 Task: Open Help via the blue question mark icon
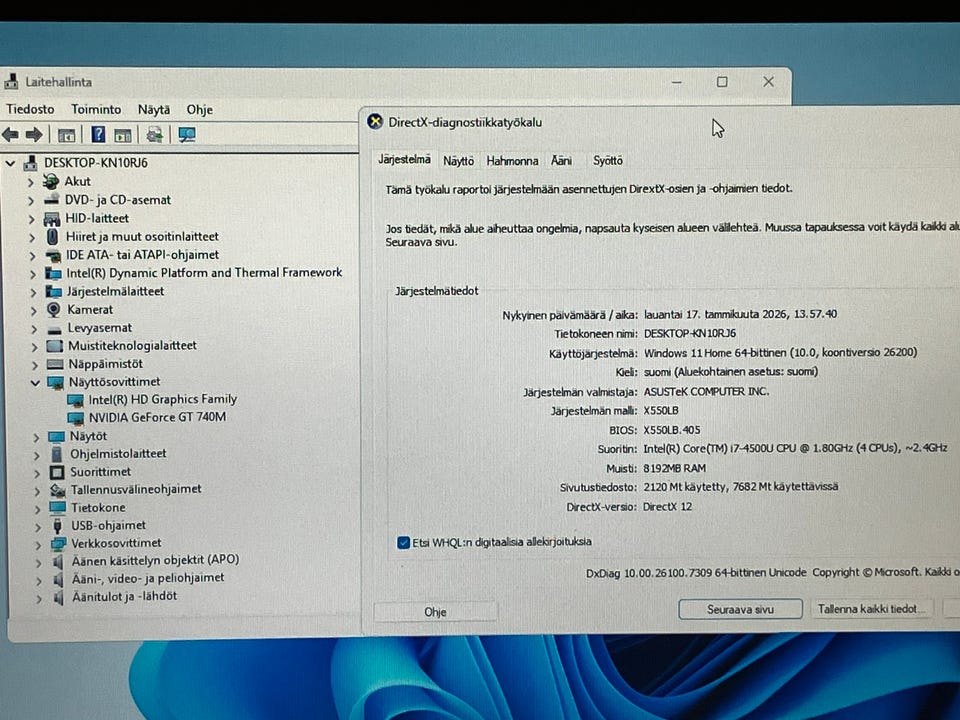coord(98,135)
